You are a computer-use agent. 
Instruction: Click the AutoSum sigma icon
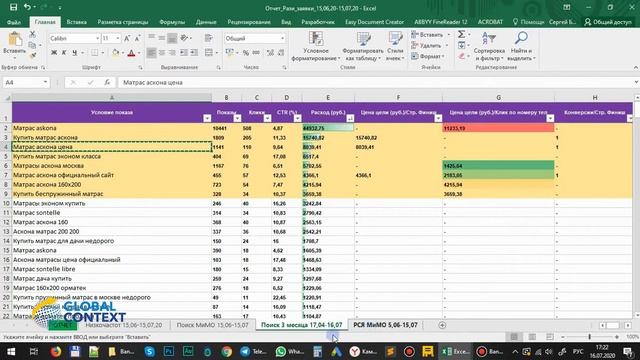click(x=461, y=34)
